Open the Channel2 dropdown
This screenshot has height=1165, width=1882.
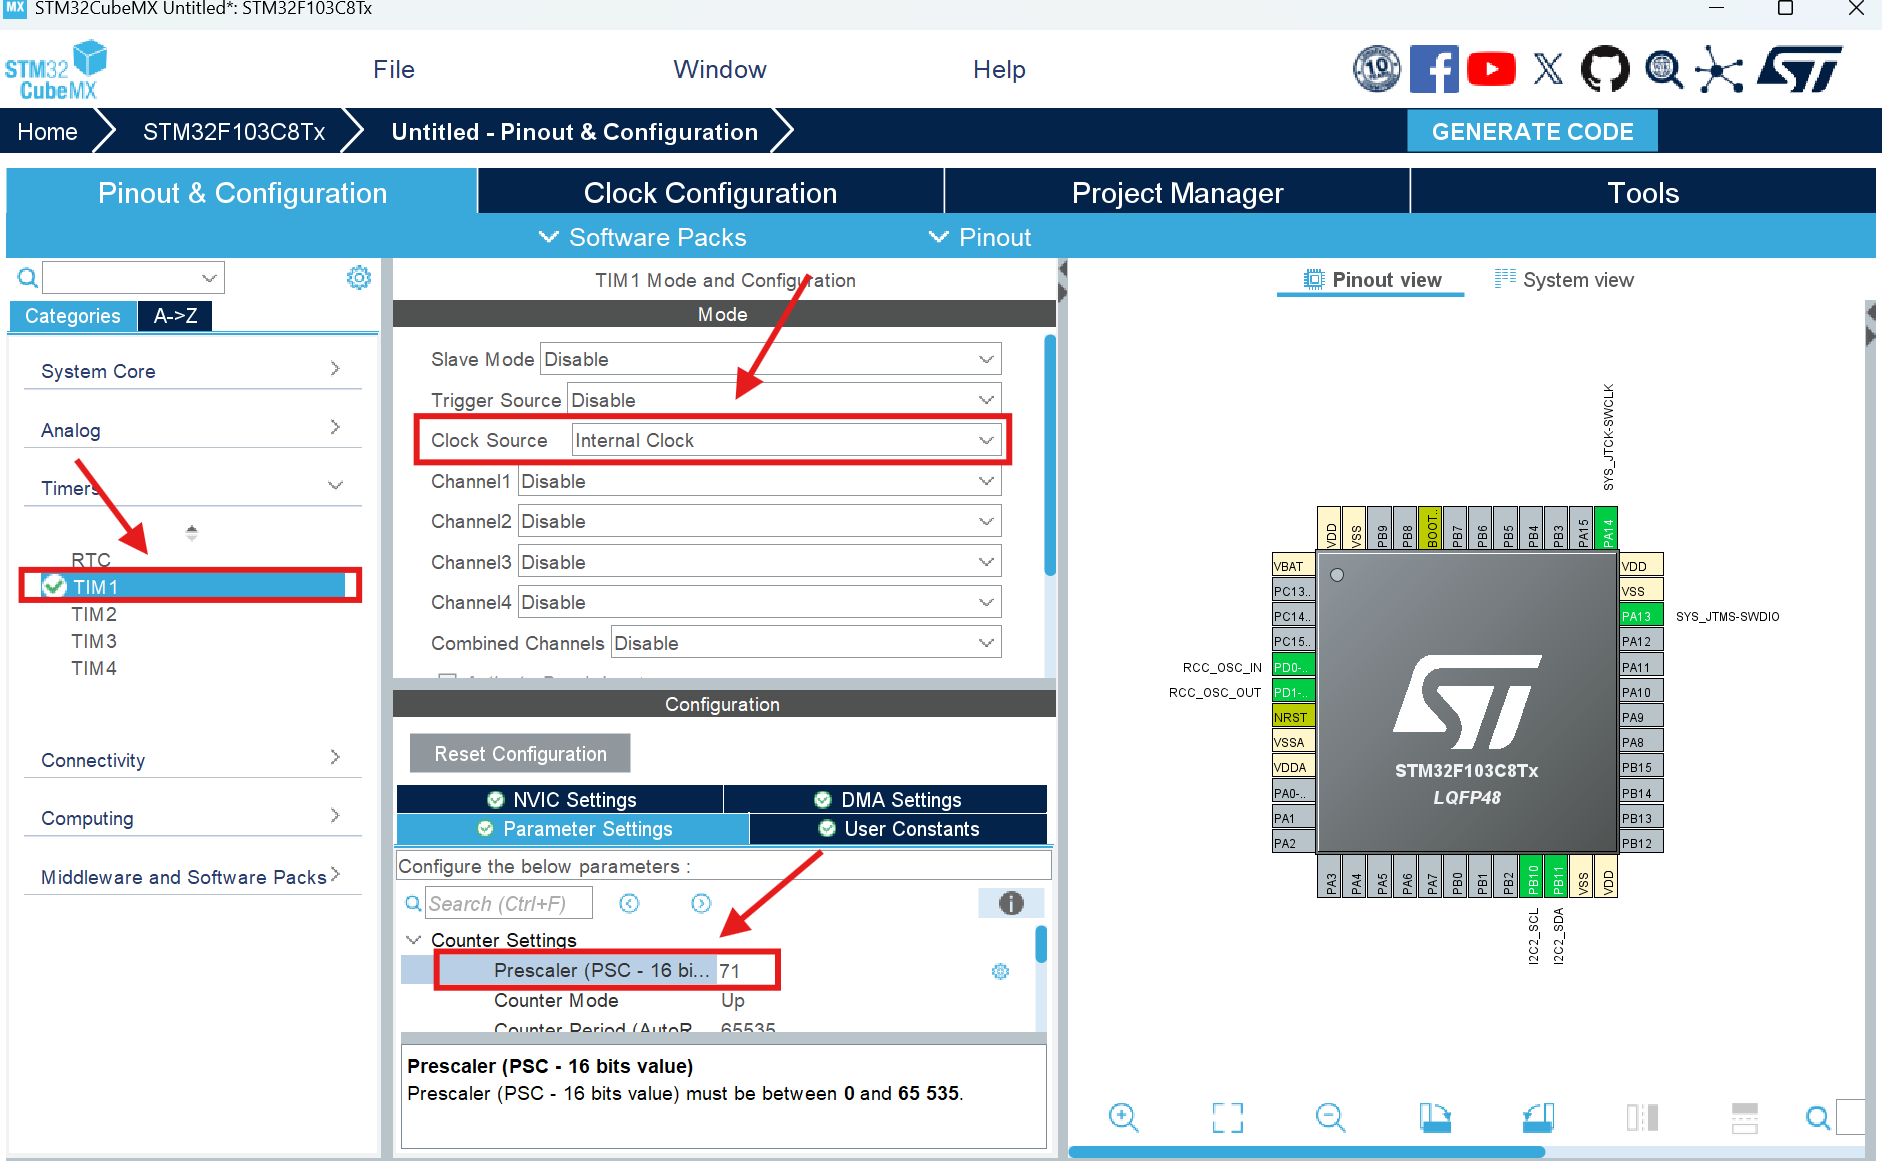(759, 521)
